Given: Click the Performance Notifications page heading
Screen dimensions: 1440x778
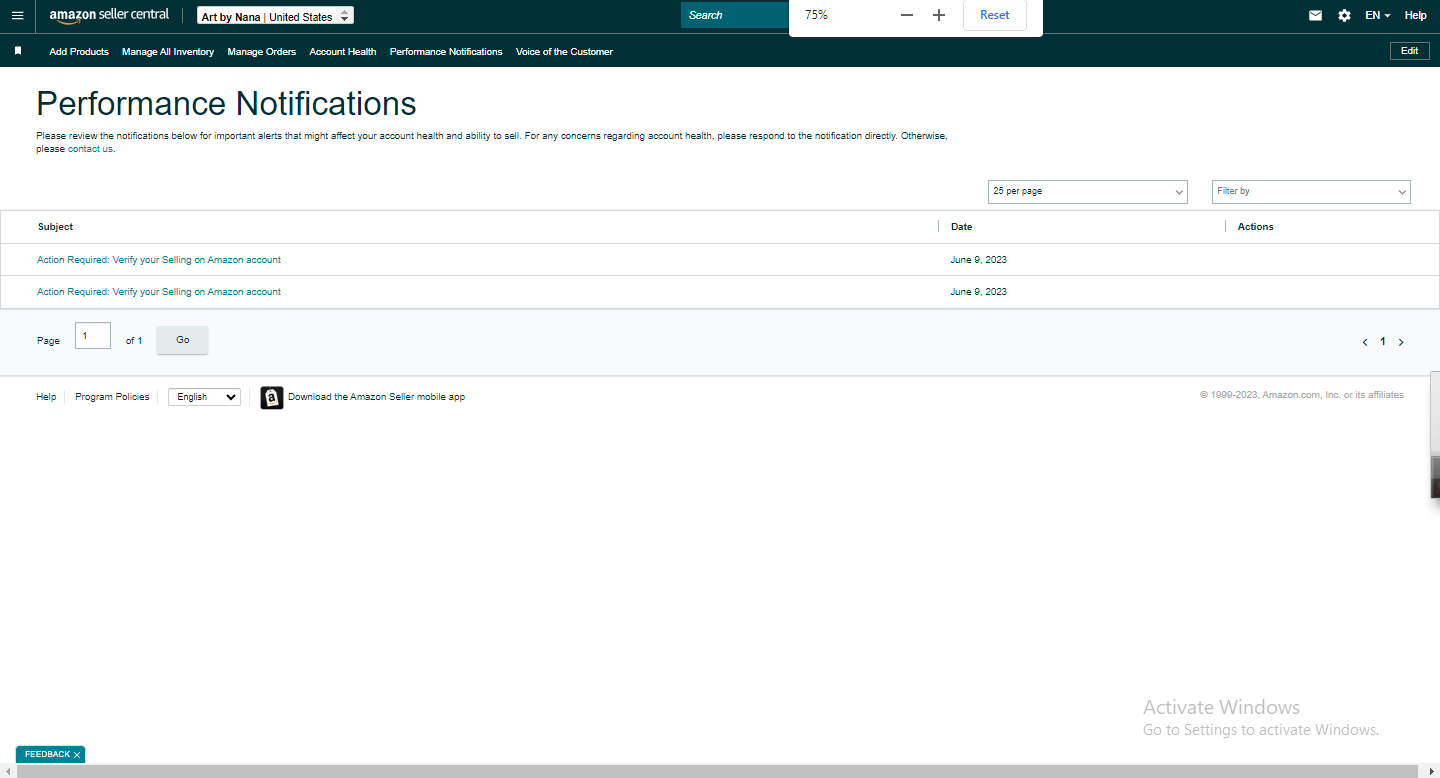Looking at the screenshot, I should 227,104.
